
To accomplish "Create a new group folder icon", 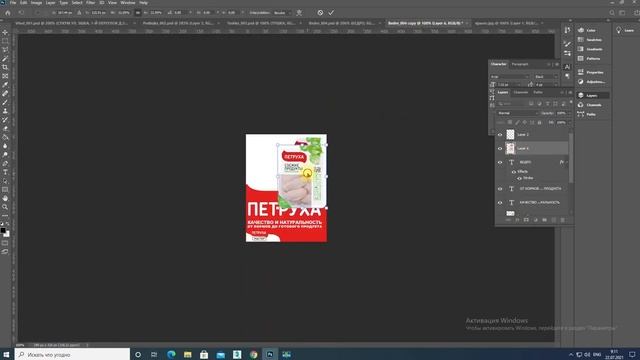I will coord(544,220).
